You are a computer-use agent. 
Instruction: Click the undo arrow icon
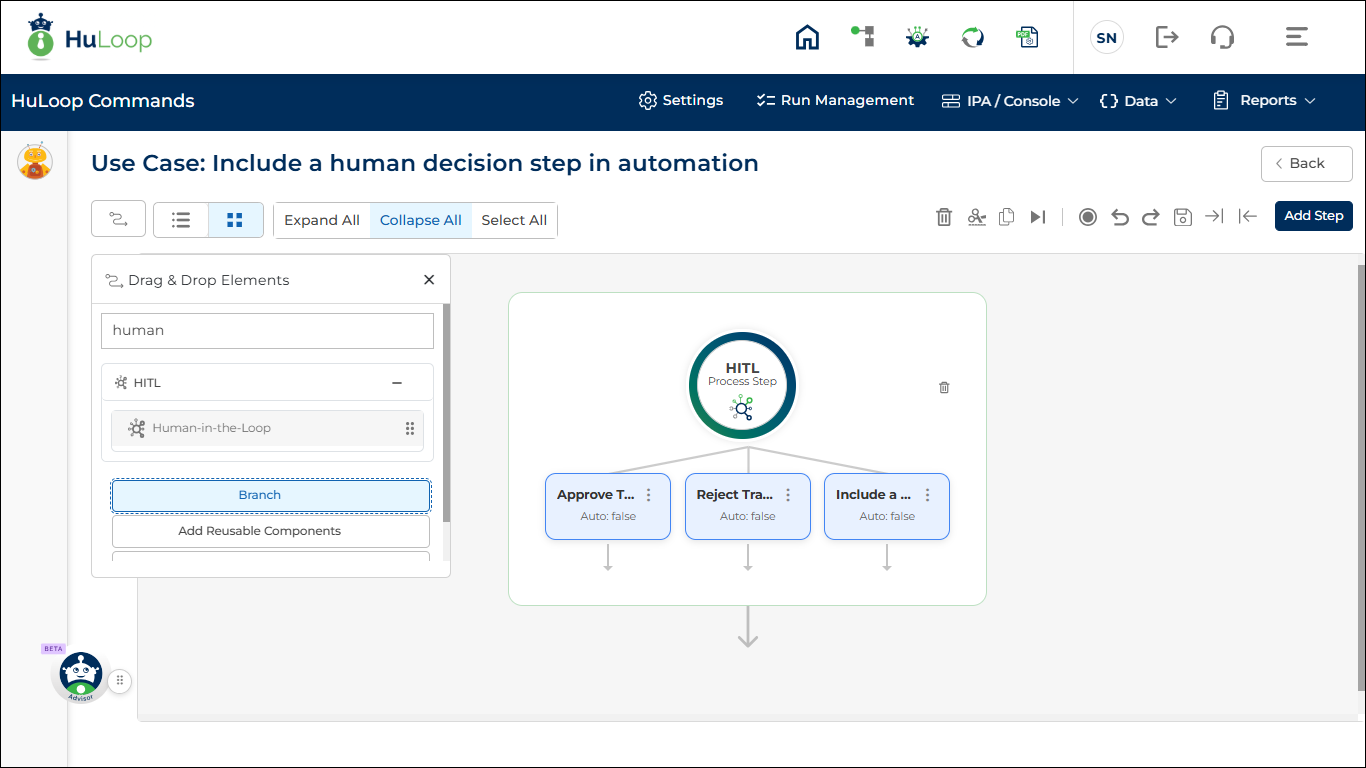[1120, 217]
